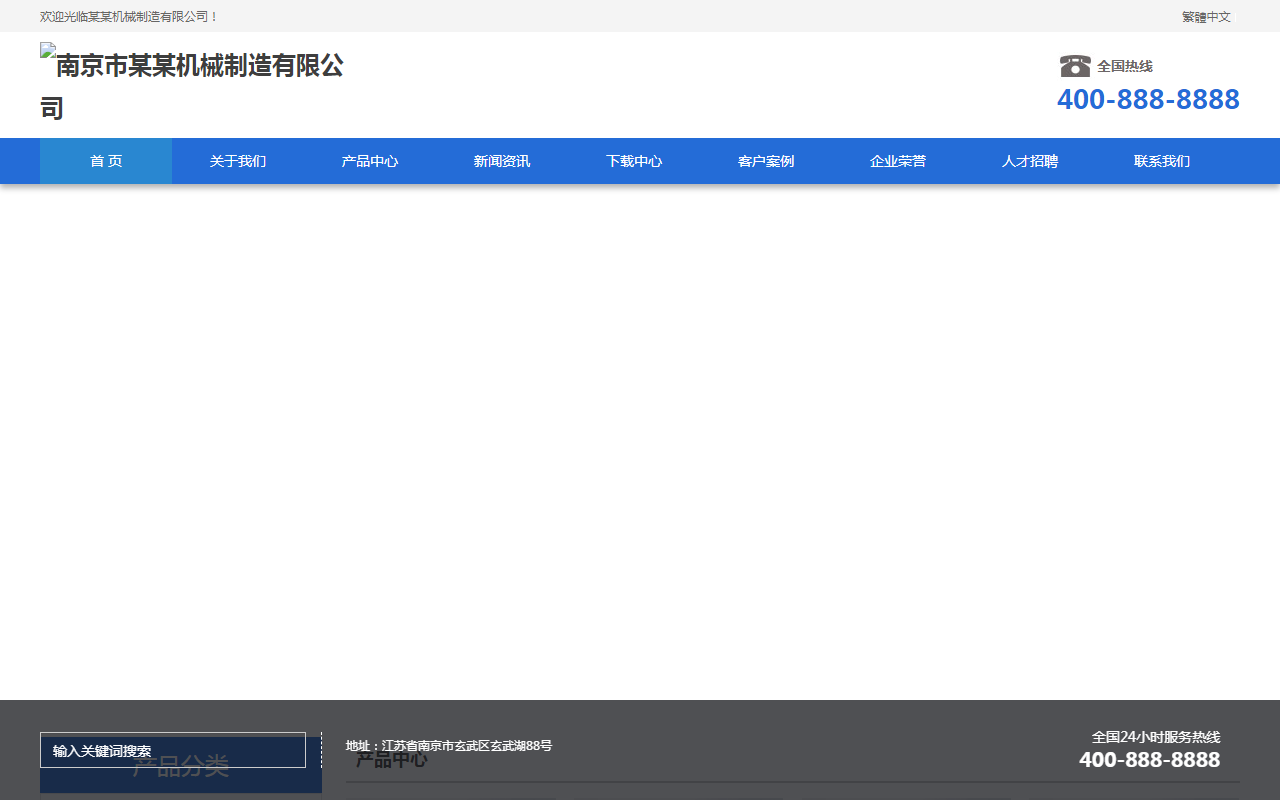Viewport: 1280px width, 800px height.
Task: Click the welcome text 欢迎光临某某机械制造有限公司
Action: click(129, 17)
